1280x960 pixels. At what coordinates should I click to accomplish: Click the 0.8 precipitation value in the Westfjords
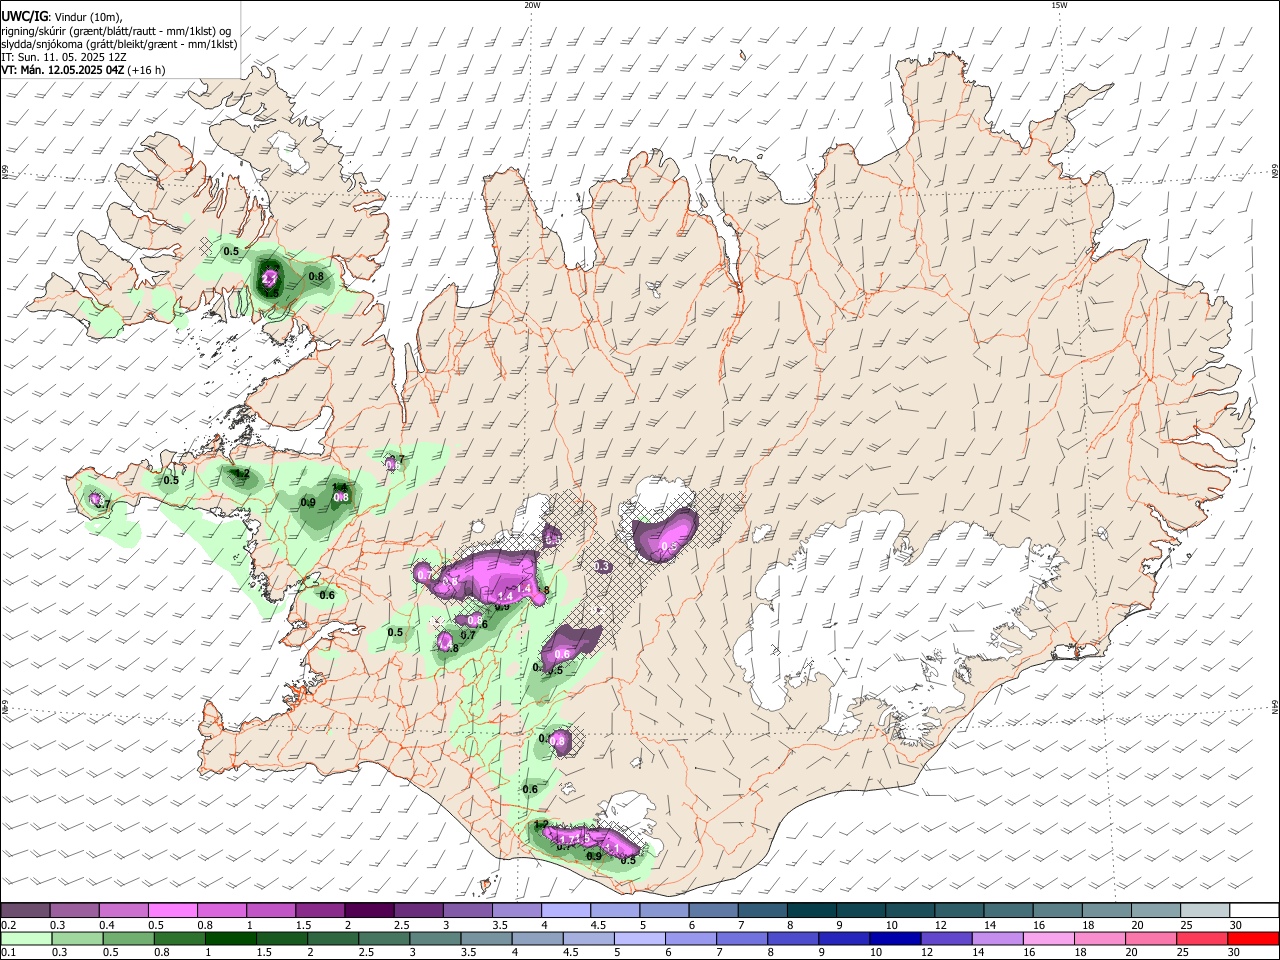pyautogui.click(x=316, y=276)
